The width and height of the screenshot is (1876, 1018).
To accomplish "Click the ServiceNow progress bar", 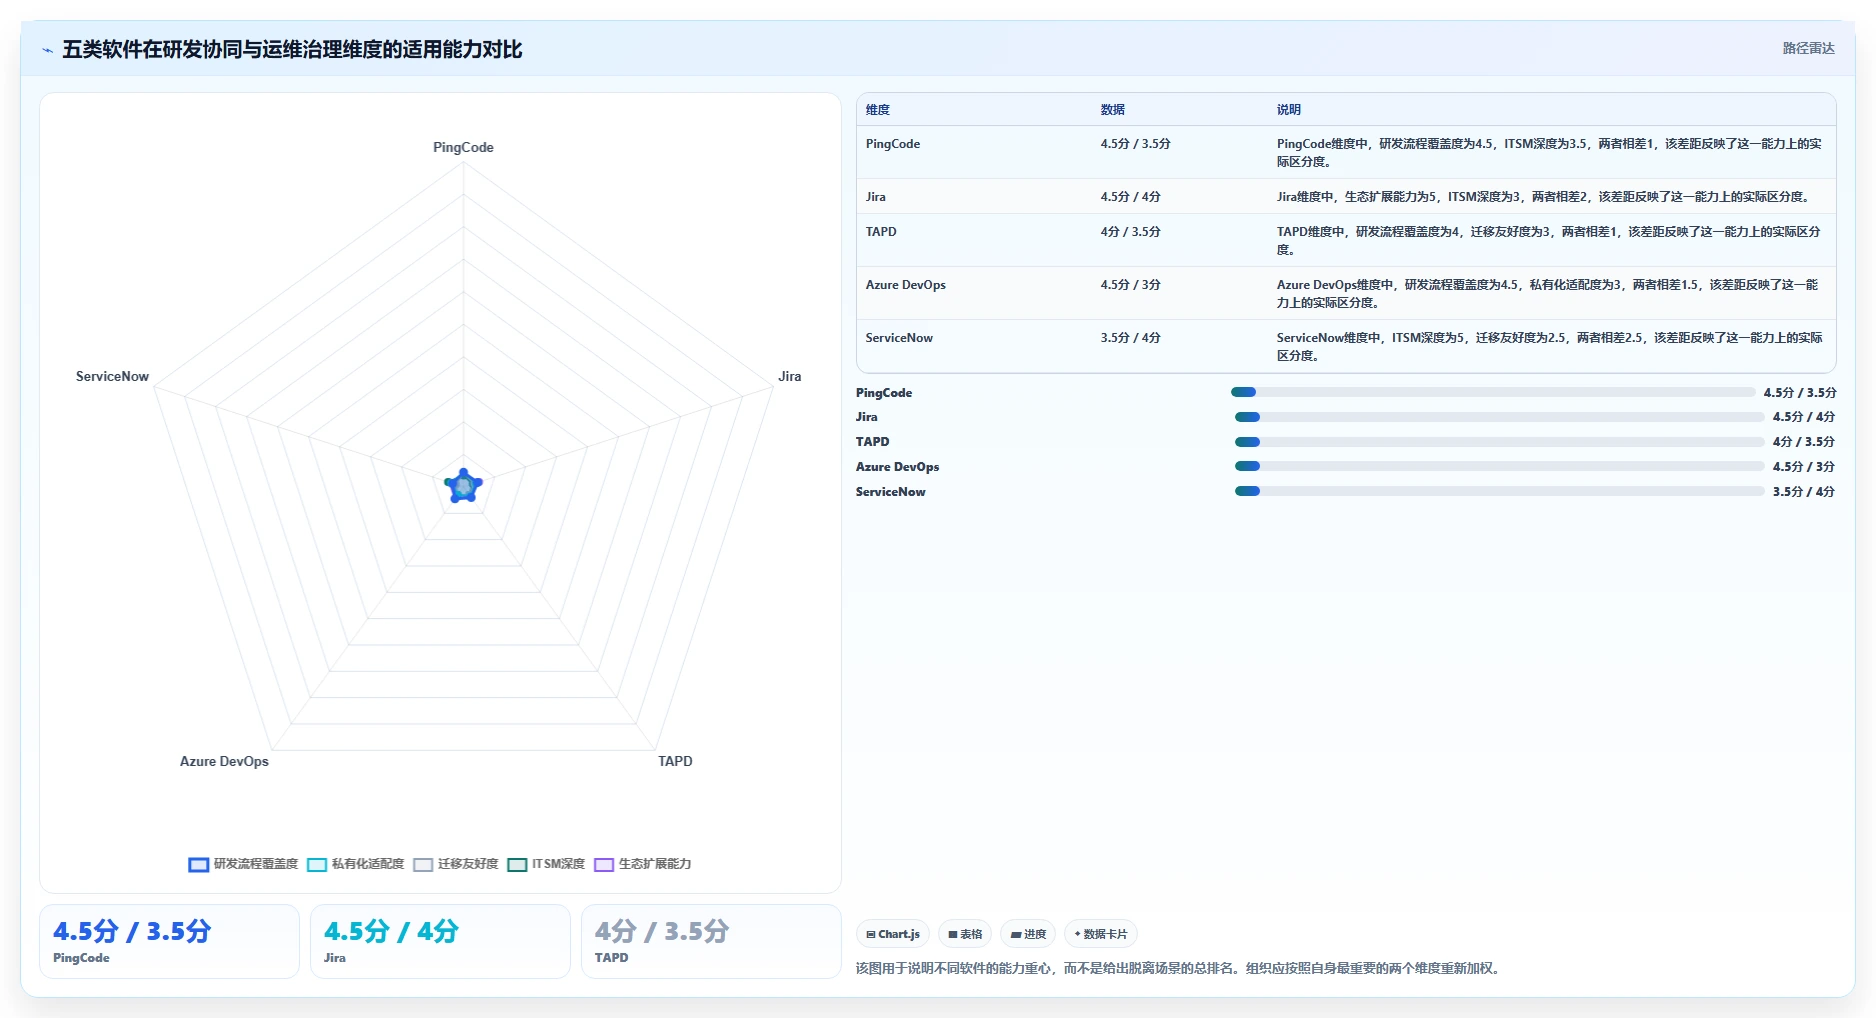I will click(x=1499, y=491).
